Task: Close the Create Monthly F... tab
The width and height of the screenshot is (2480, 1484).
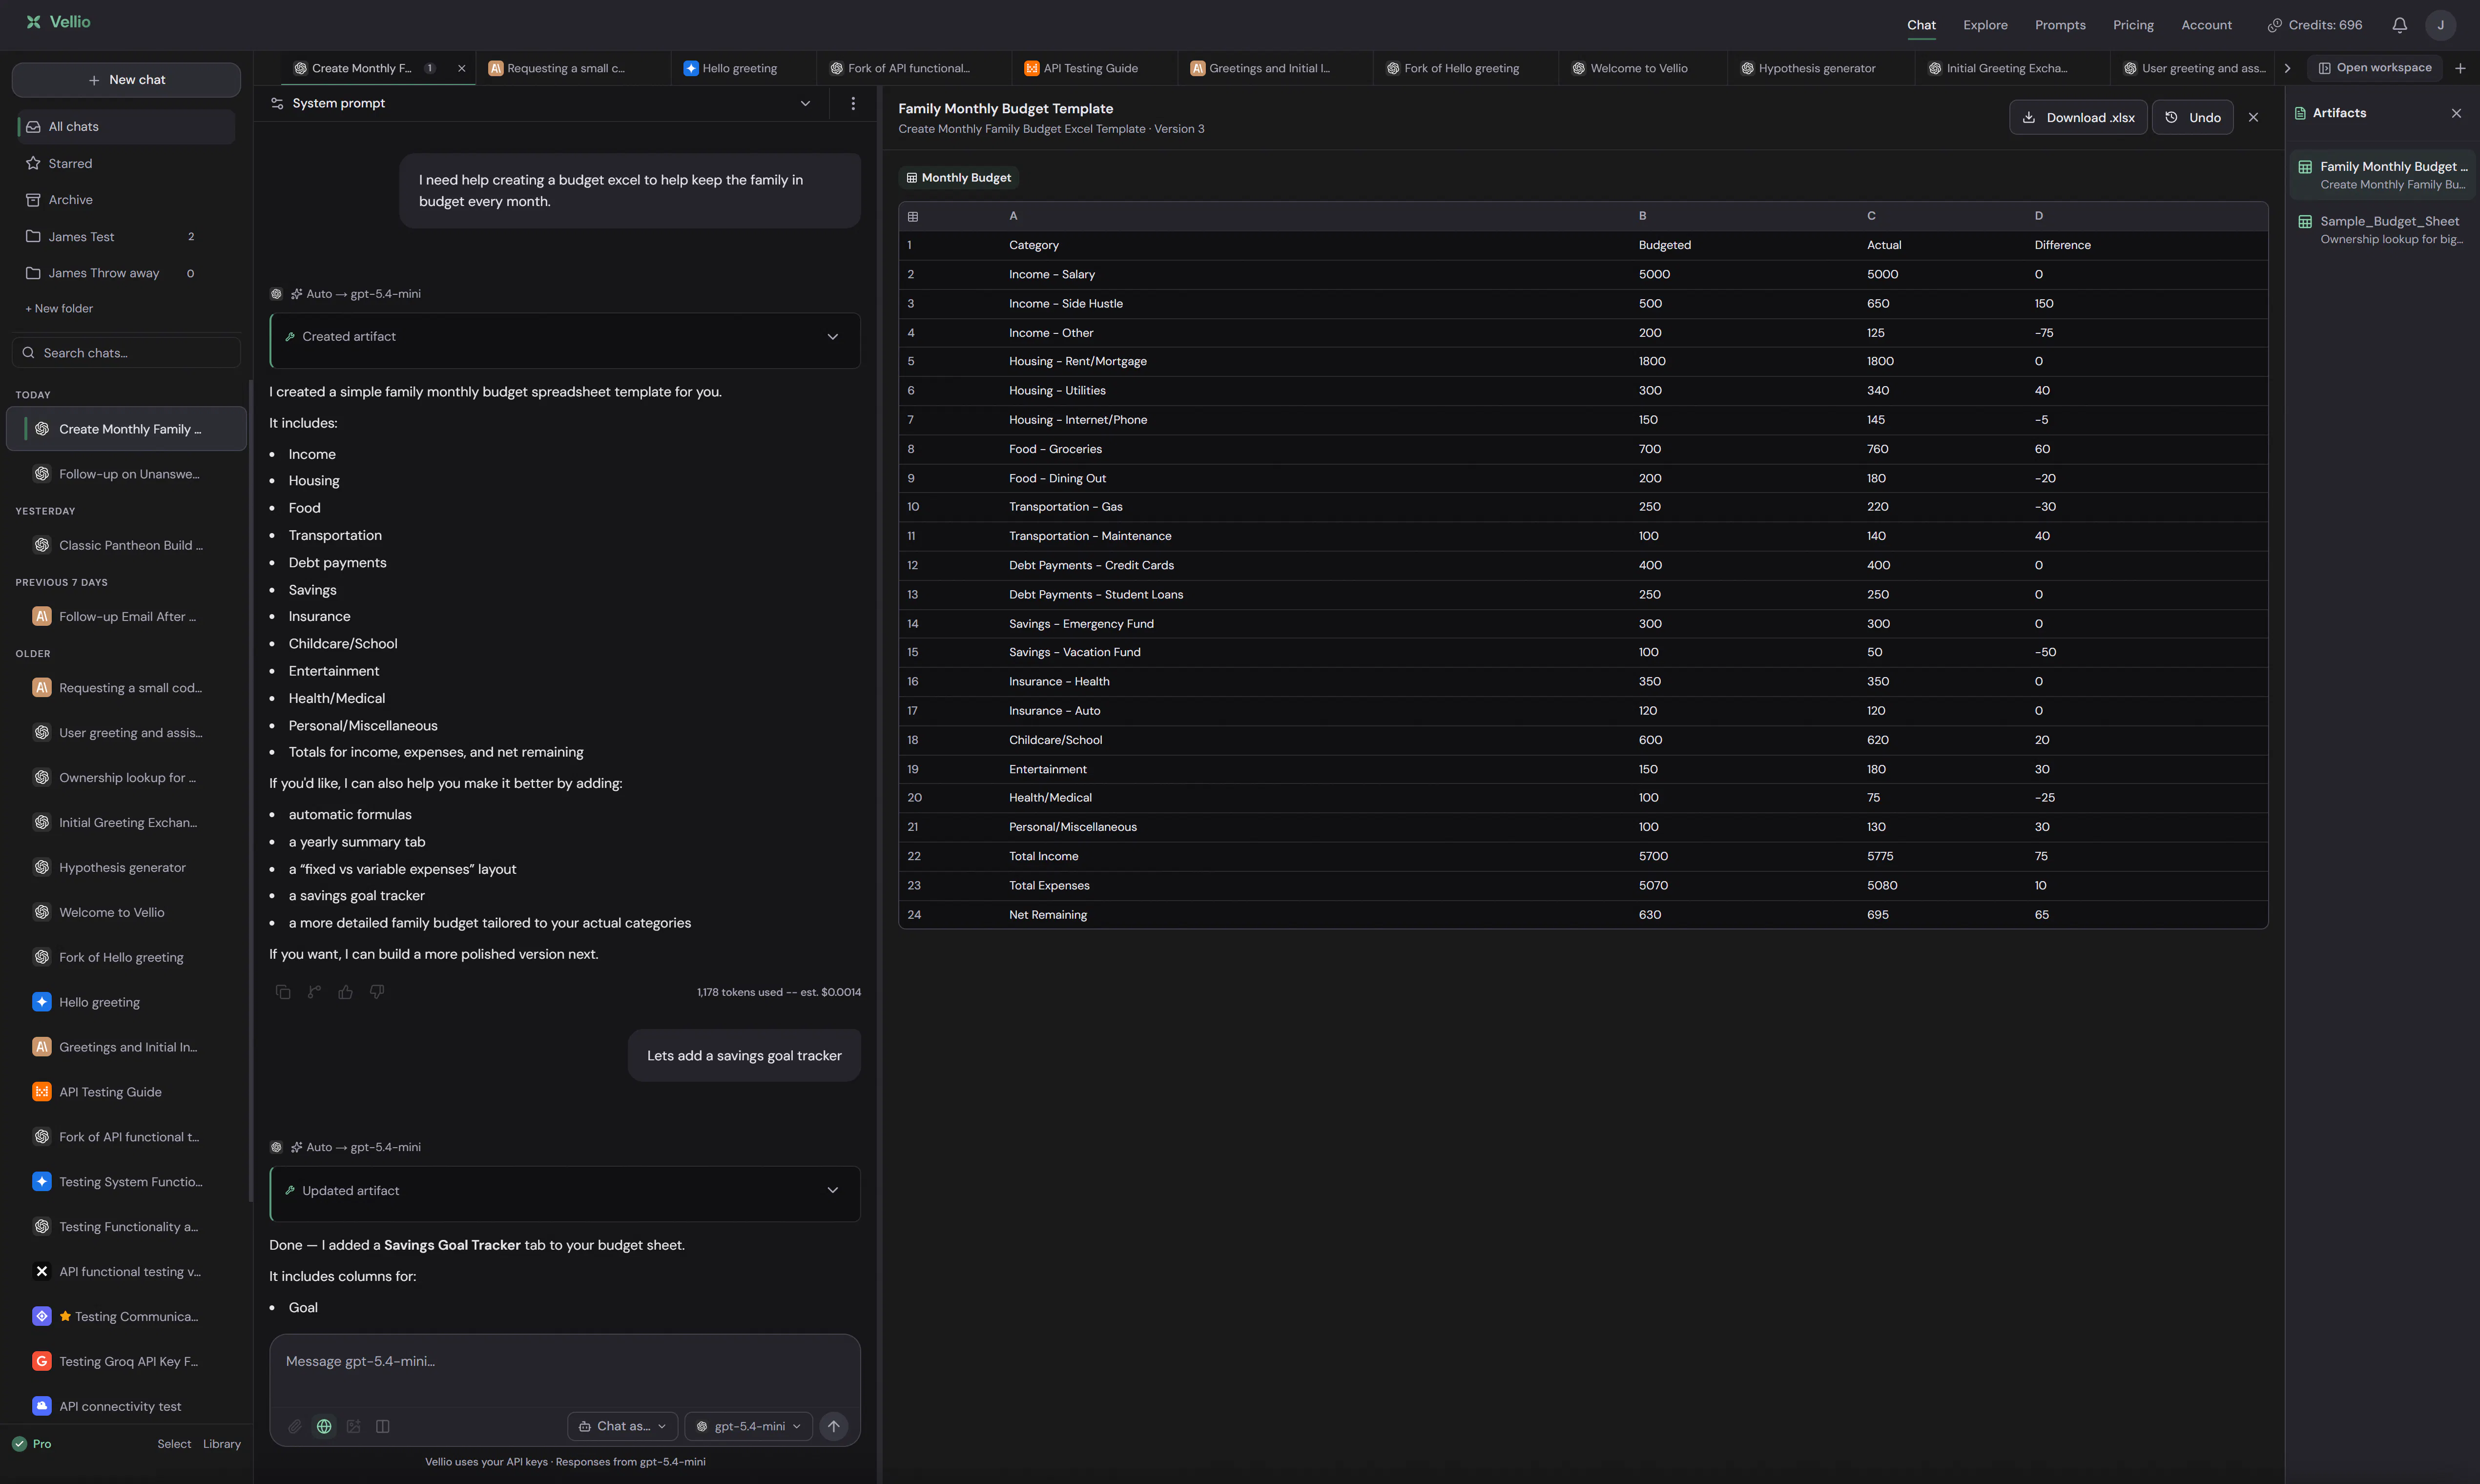Action: tap(462, 68)
